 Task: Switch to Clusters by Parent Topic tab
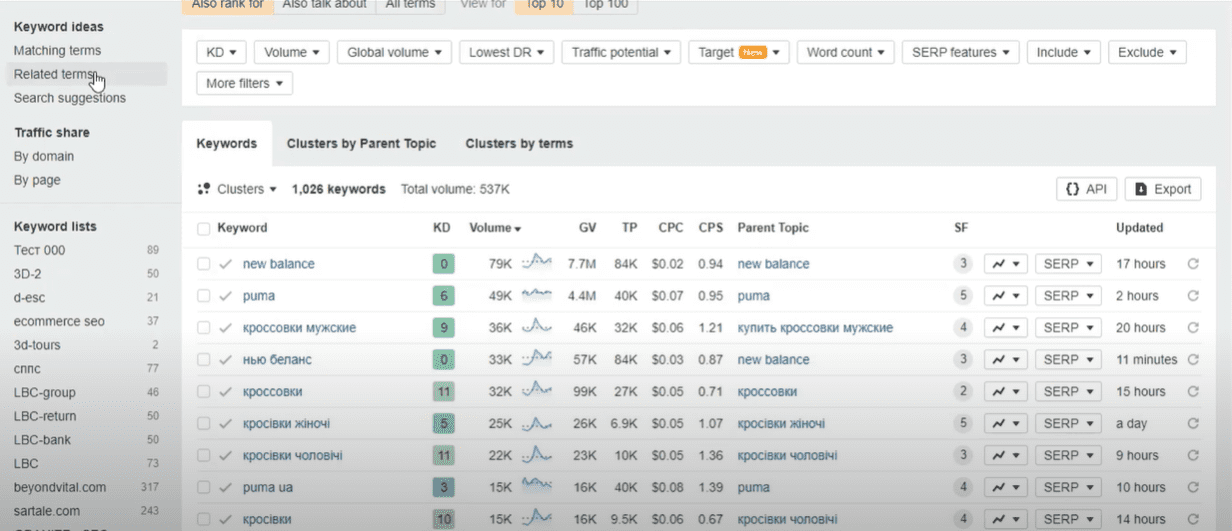[x=361, y=144]
